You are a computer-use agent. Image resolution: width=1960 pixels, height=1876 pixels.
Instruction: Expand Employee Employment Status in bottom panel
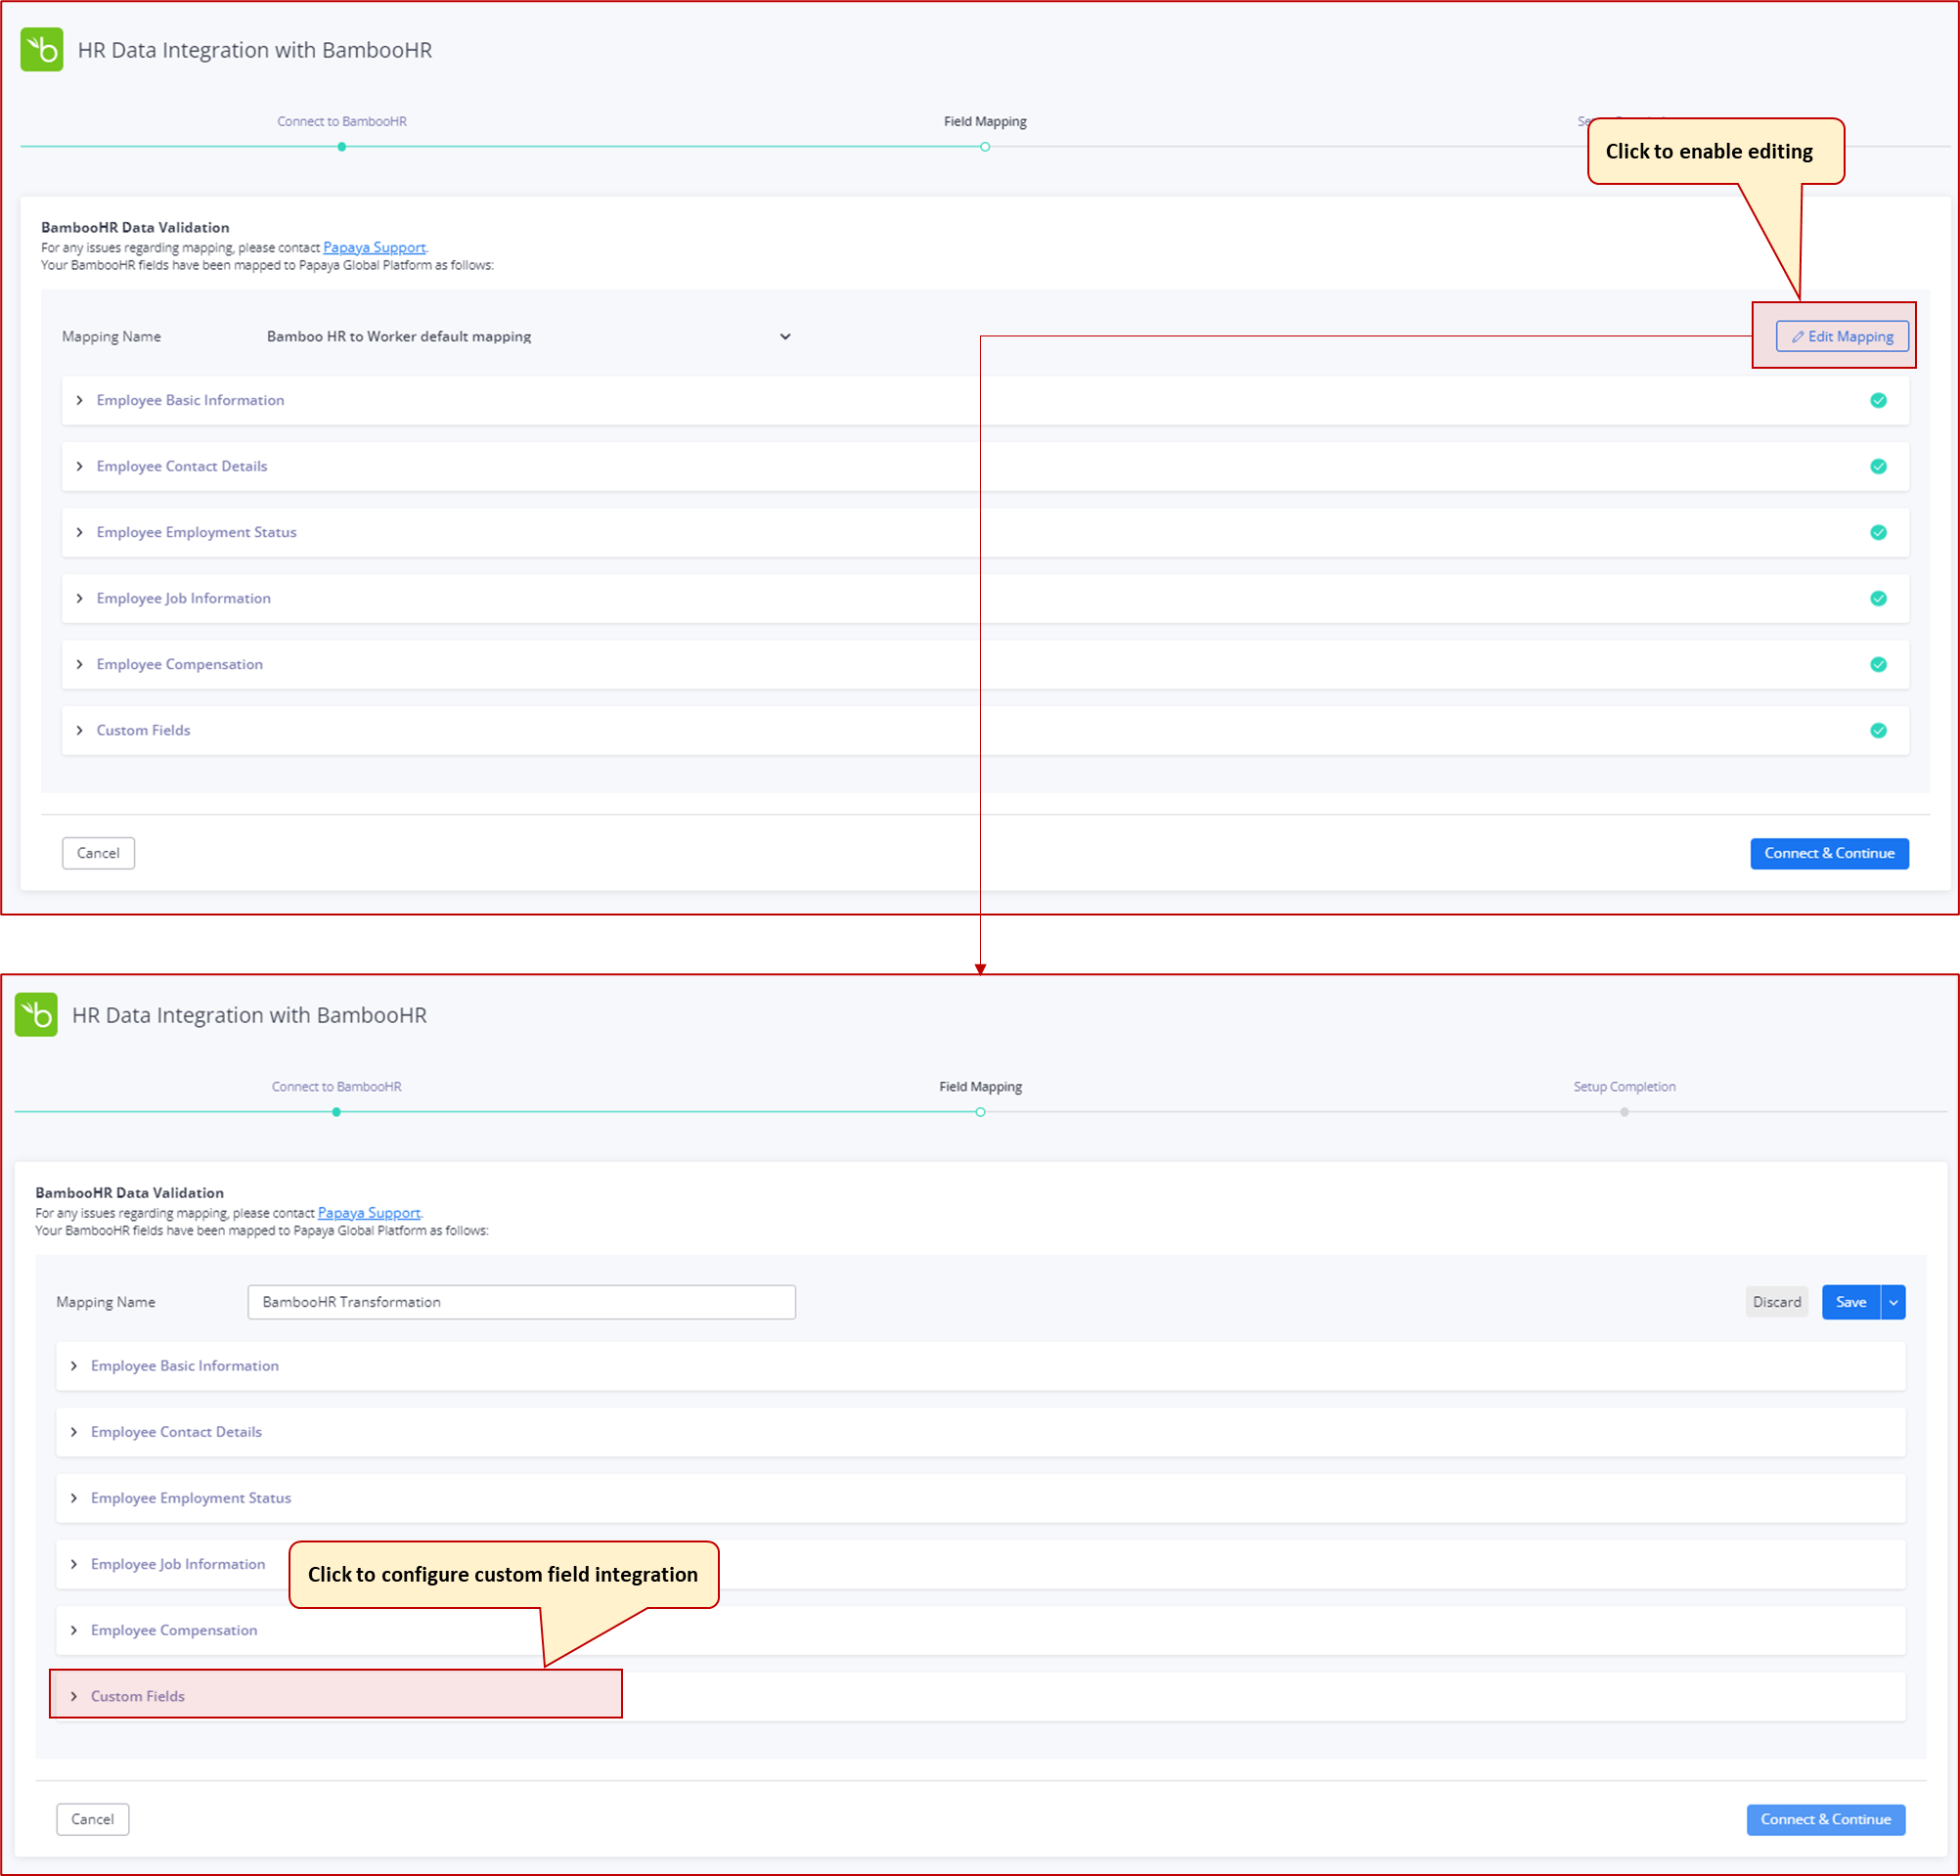tap(74, 1497)
